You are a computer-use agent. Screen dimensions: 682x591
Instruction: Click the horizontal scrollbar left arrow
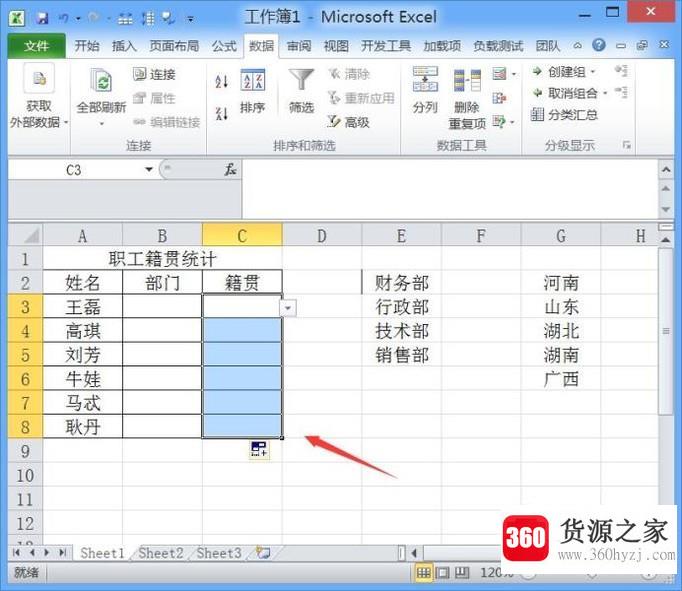pos(414,553)
